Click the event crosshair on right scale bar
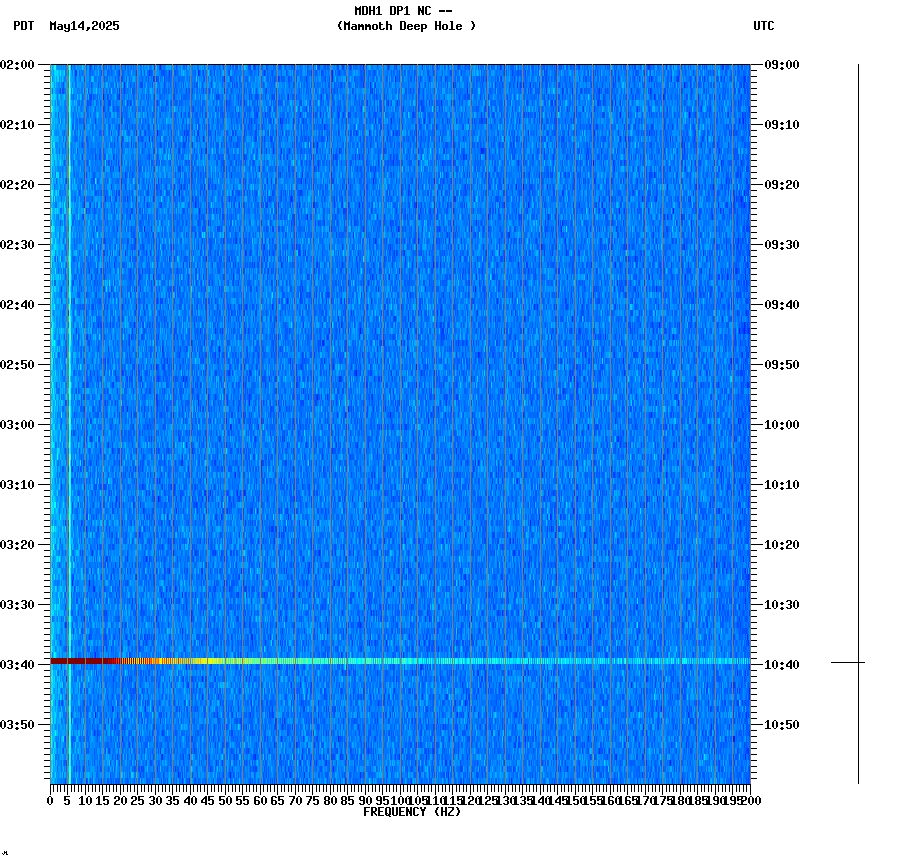 point(857,662)
